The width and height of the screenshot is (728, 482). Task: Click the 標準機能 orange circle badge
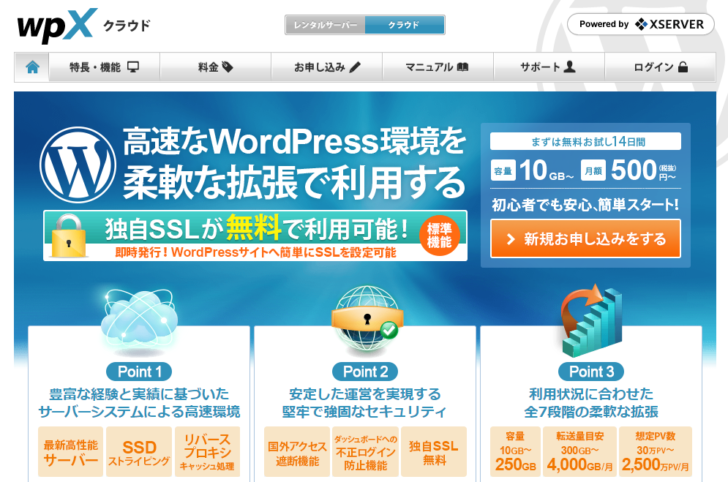[x=439, y=235]
